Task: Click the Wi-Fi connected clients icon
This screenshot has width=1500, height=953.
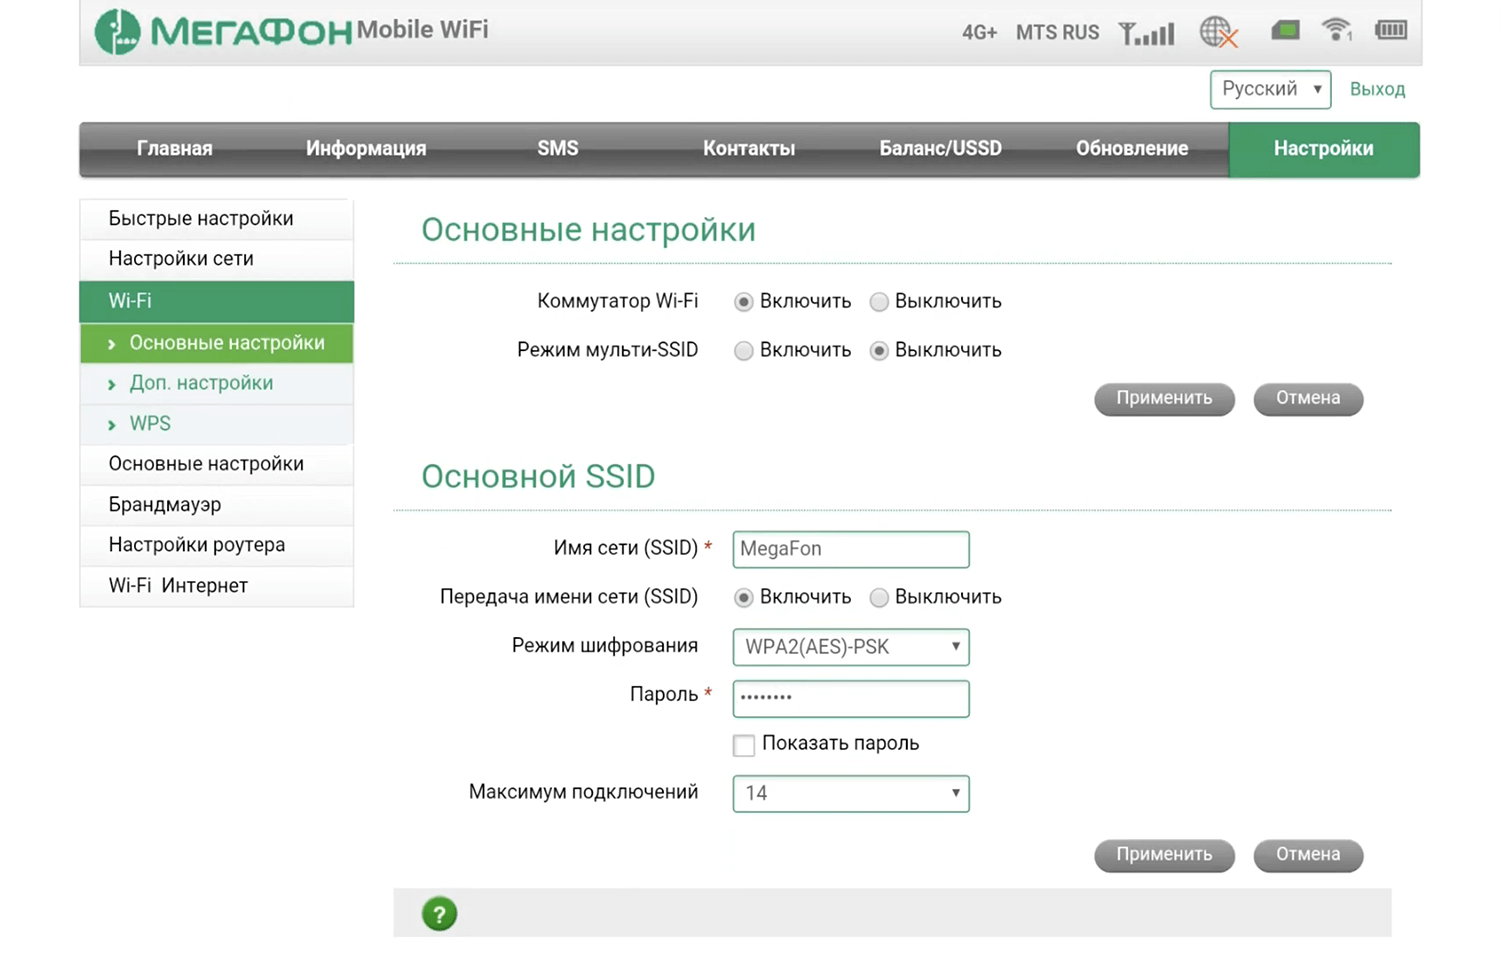Action: click(x=1336, y=30)
